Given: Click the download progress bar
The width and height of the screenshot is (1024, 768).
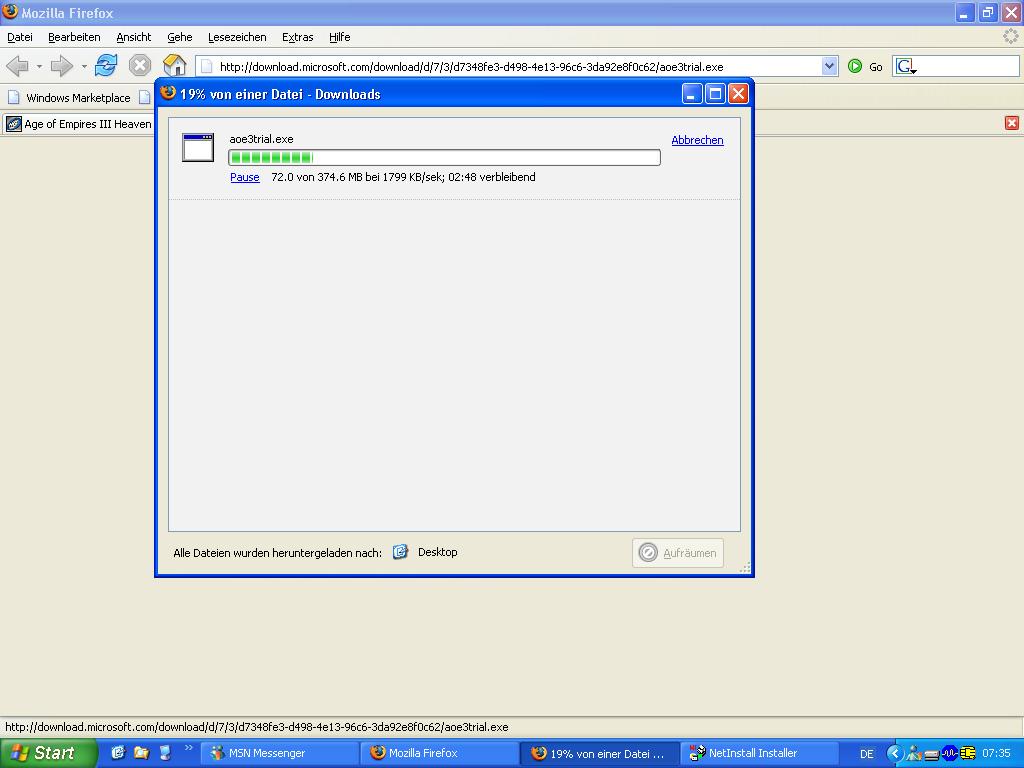Looking at the screenshot, I should coord(444,157).
